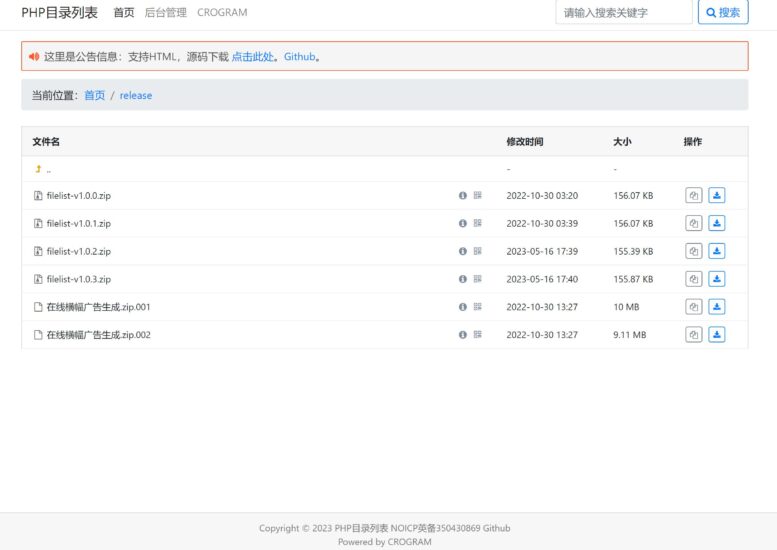
Task: Click the 搜索 search button
Action: [x=722, y=13]
